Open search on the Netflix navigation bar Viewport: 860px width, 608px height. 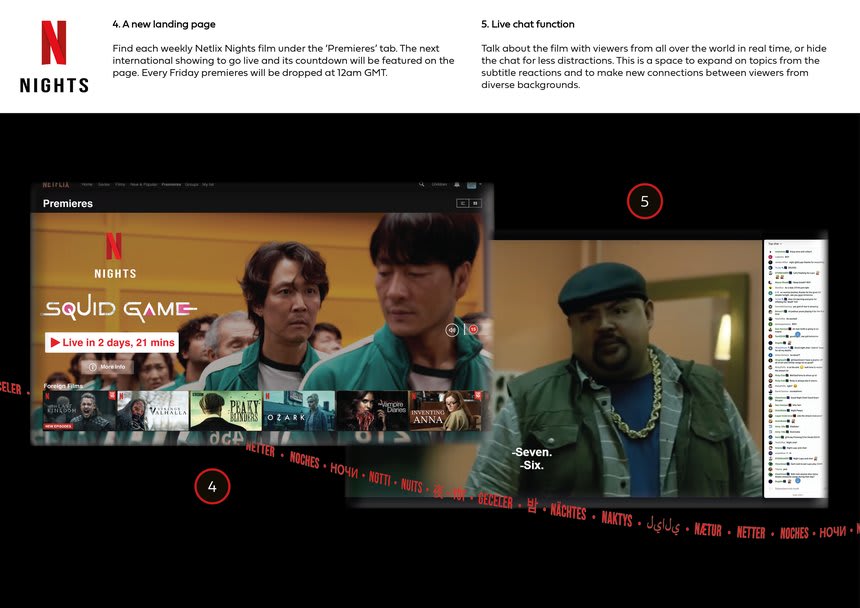coord(420,184)
